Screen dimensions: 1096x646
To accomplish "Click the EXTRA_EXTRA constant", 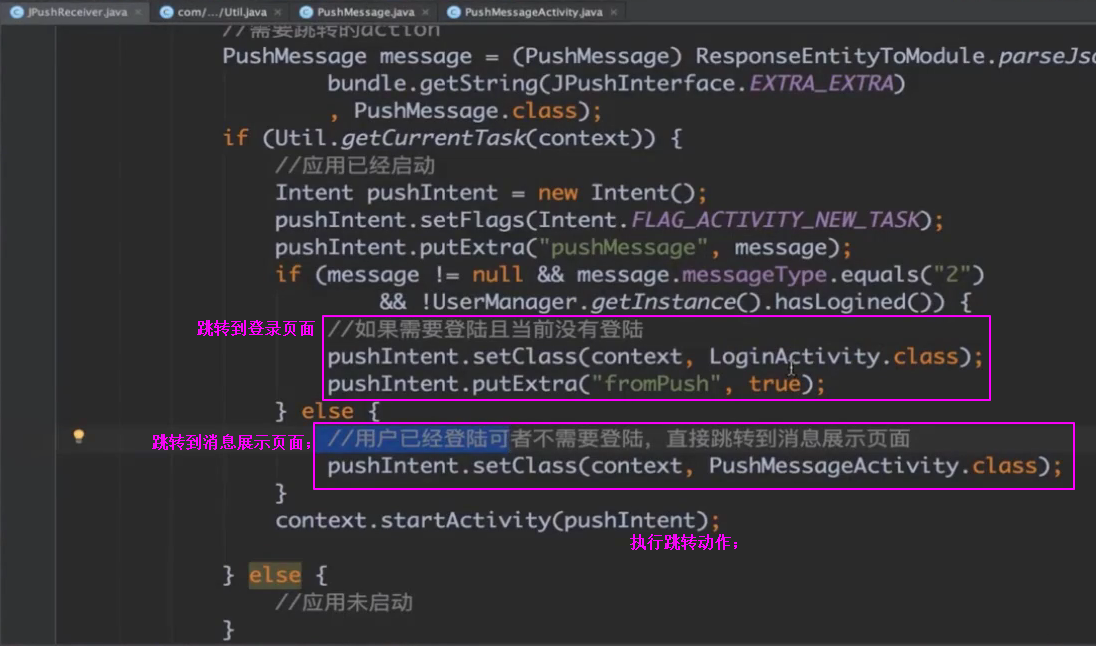I will point(821,83).
